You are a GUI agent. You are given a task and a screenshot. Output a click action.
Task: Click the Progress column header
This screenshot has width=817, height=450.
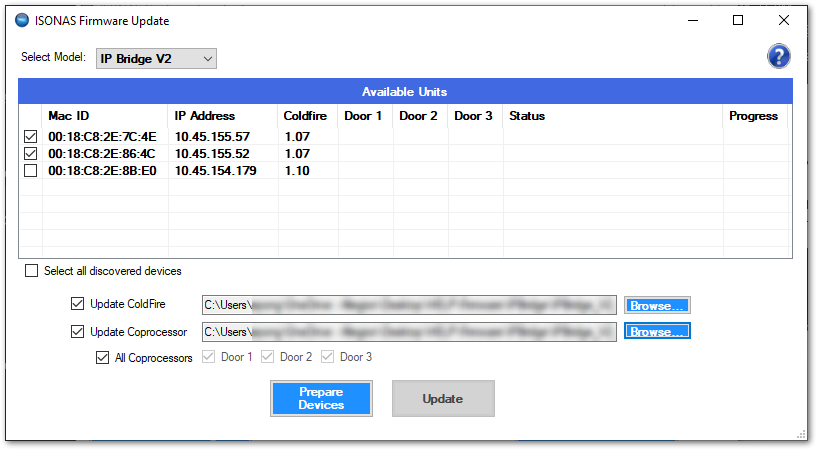click(755, 116)
